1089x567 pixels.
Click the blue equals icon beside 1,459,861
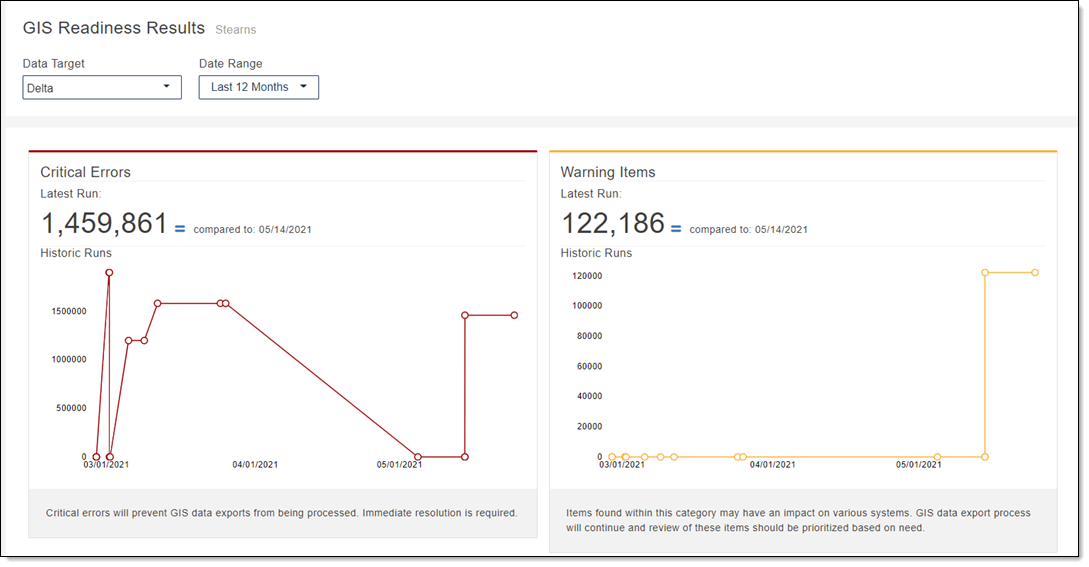[180, 229]
